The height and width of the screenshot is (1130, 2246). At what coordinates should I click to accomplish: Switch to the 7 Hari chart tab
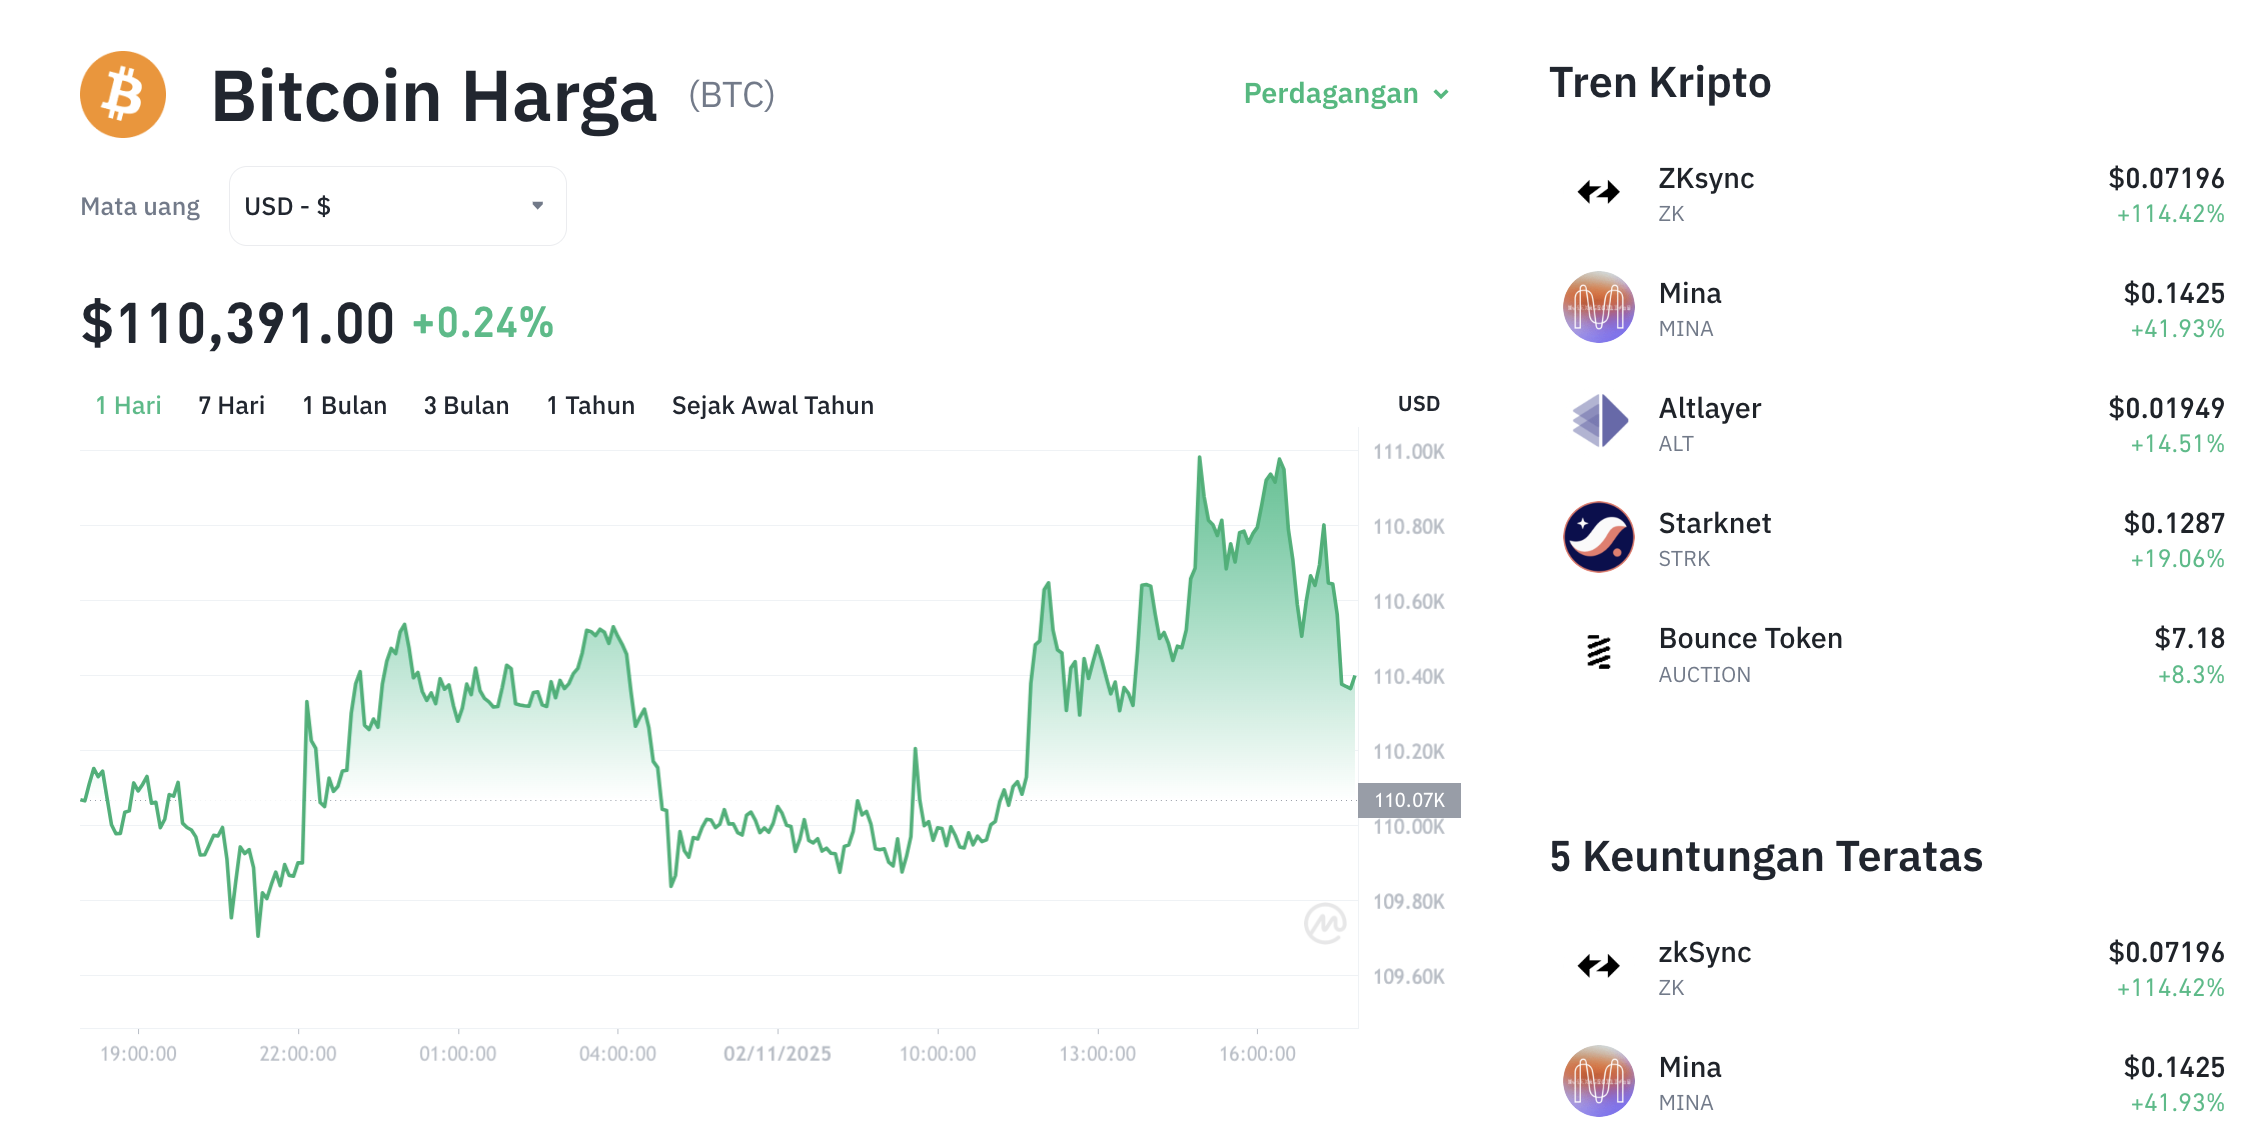[230, 405]
